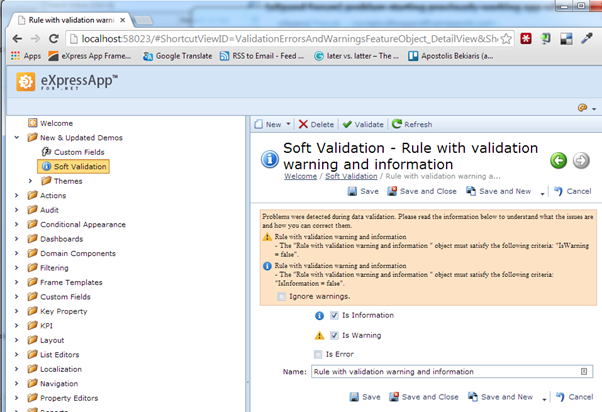The width and height of the screenshot is (602, 412).
Task: Reload the page with refresh icon
Action: click(54, 38)
